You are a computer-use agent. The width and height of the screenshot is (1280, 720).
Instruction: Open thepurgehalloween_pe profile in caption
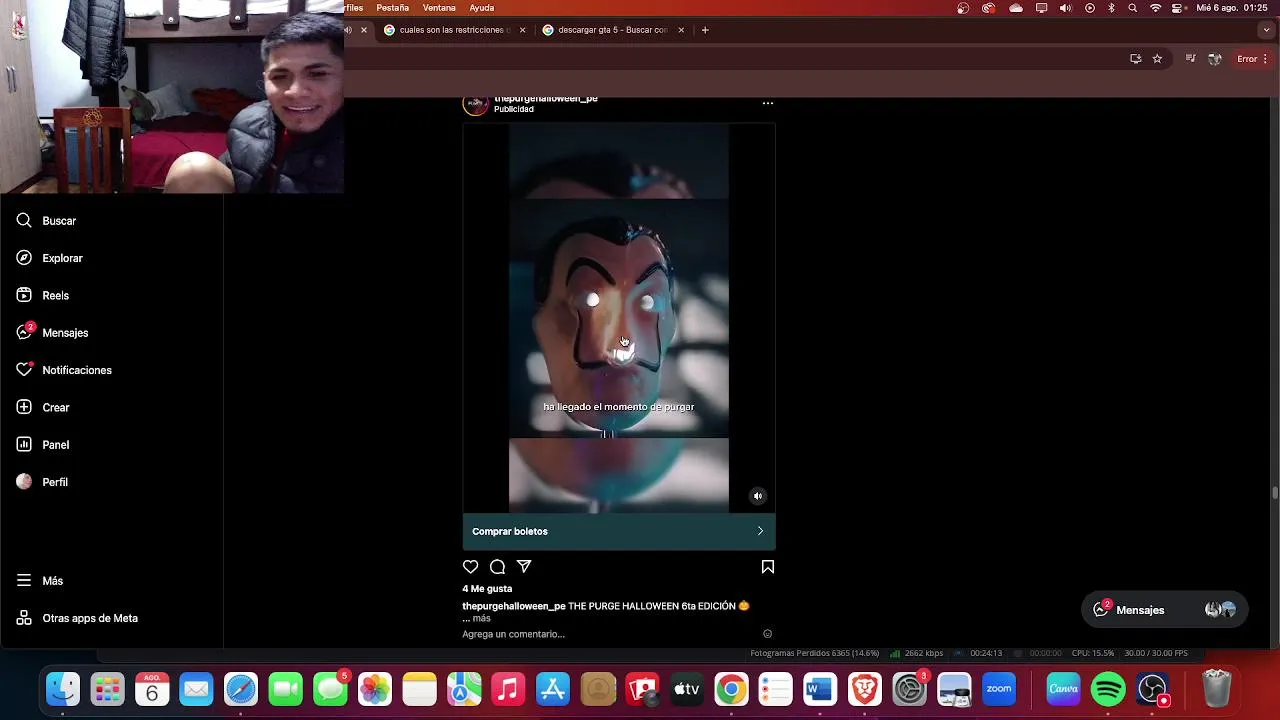tap(514, 607)
